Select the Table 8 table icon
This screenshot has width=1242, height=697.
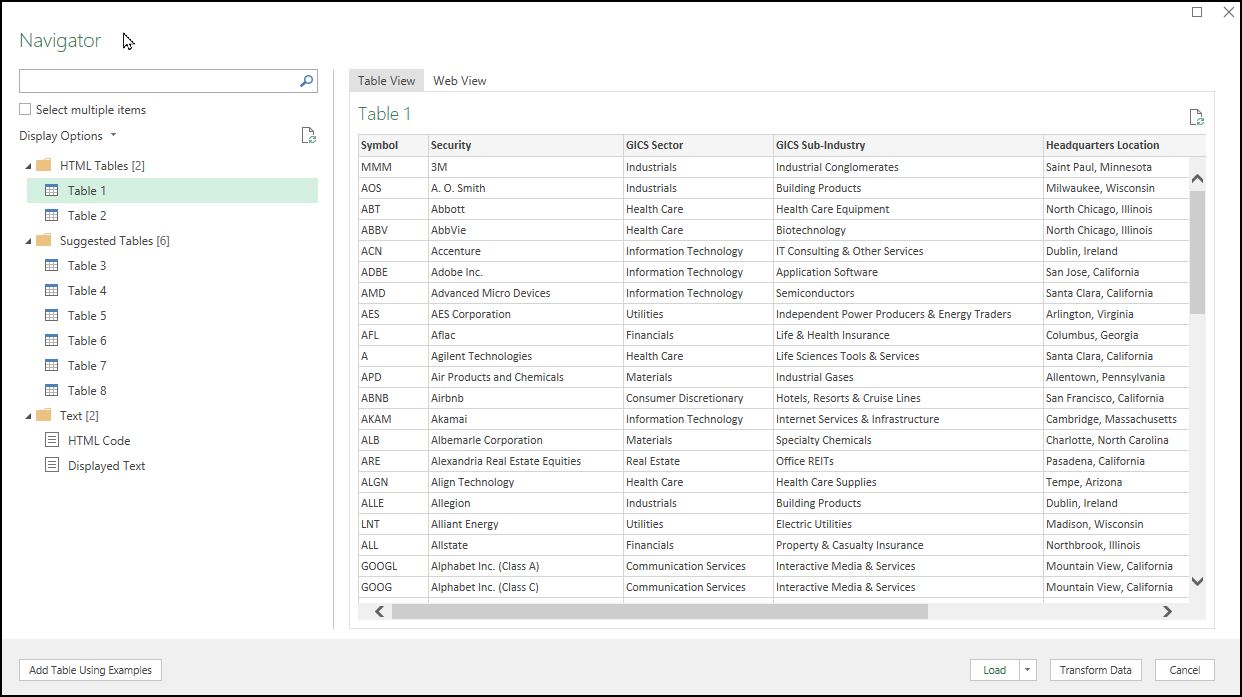(51, 390)
